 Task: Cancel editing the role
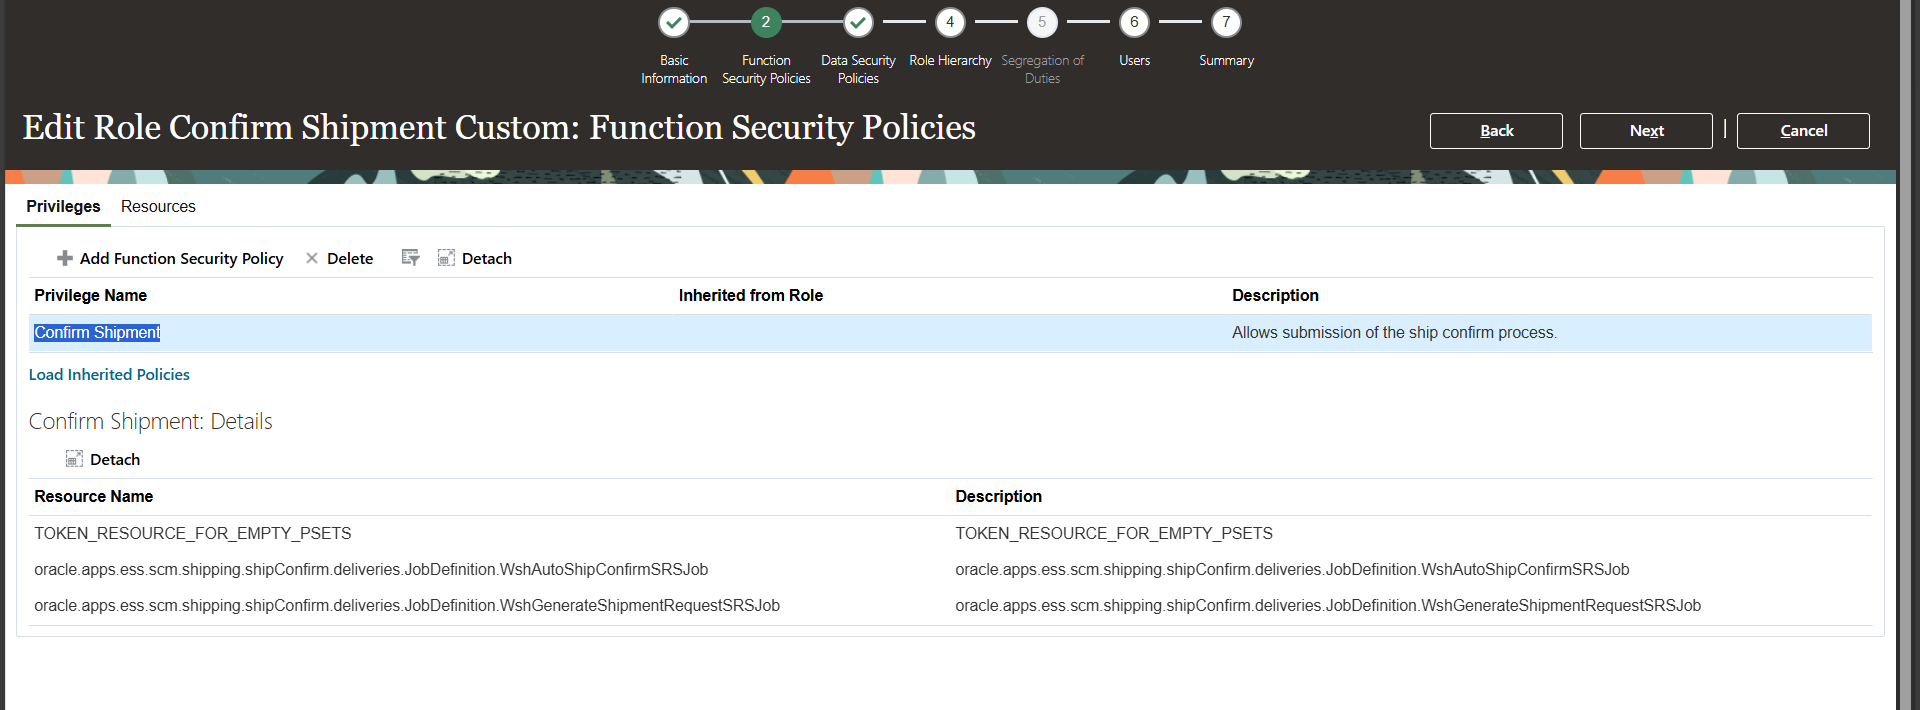click(1803, 131)
